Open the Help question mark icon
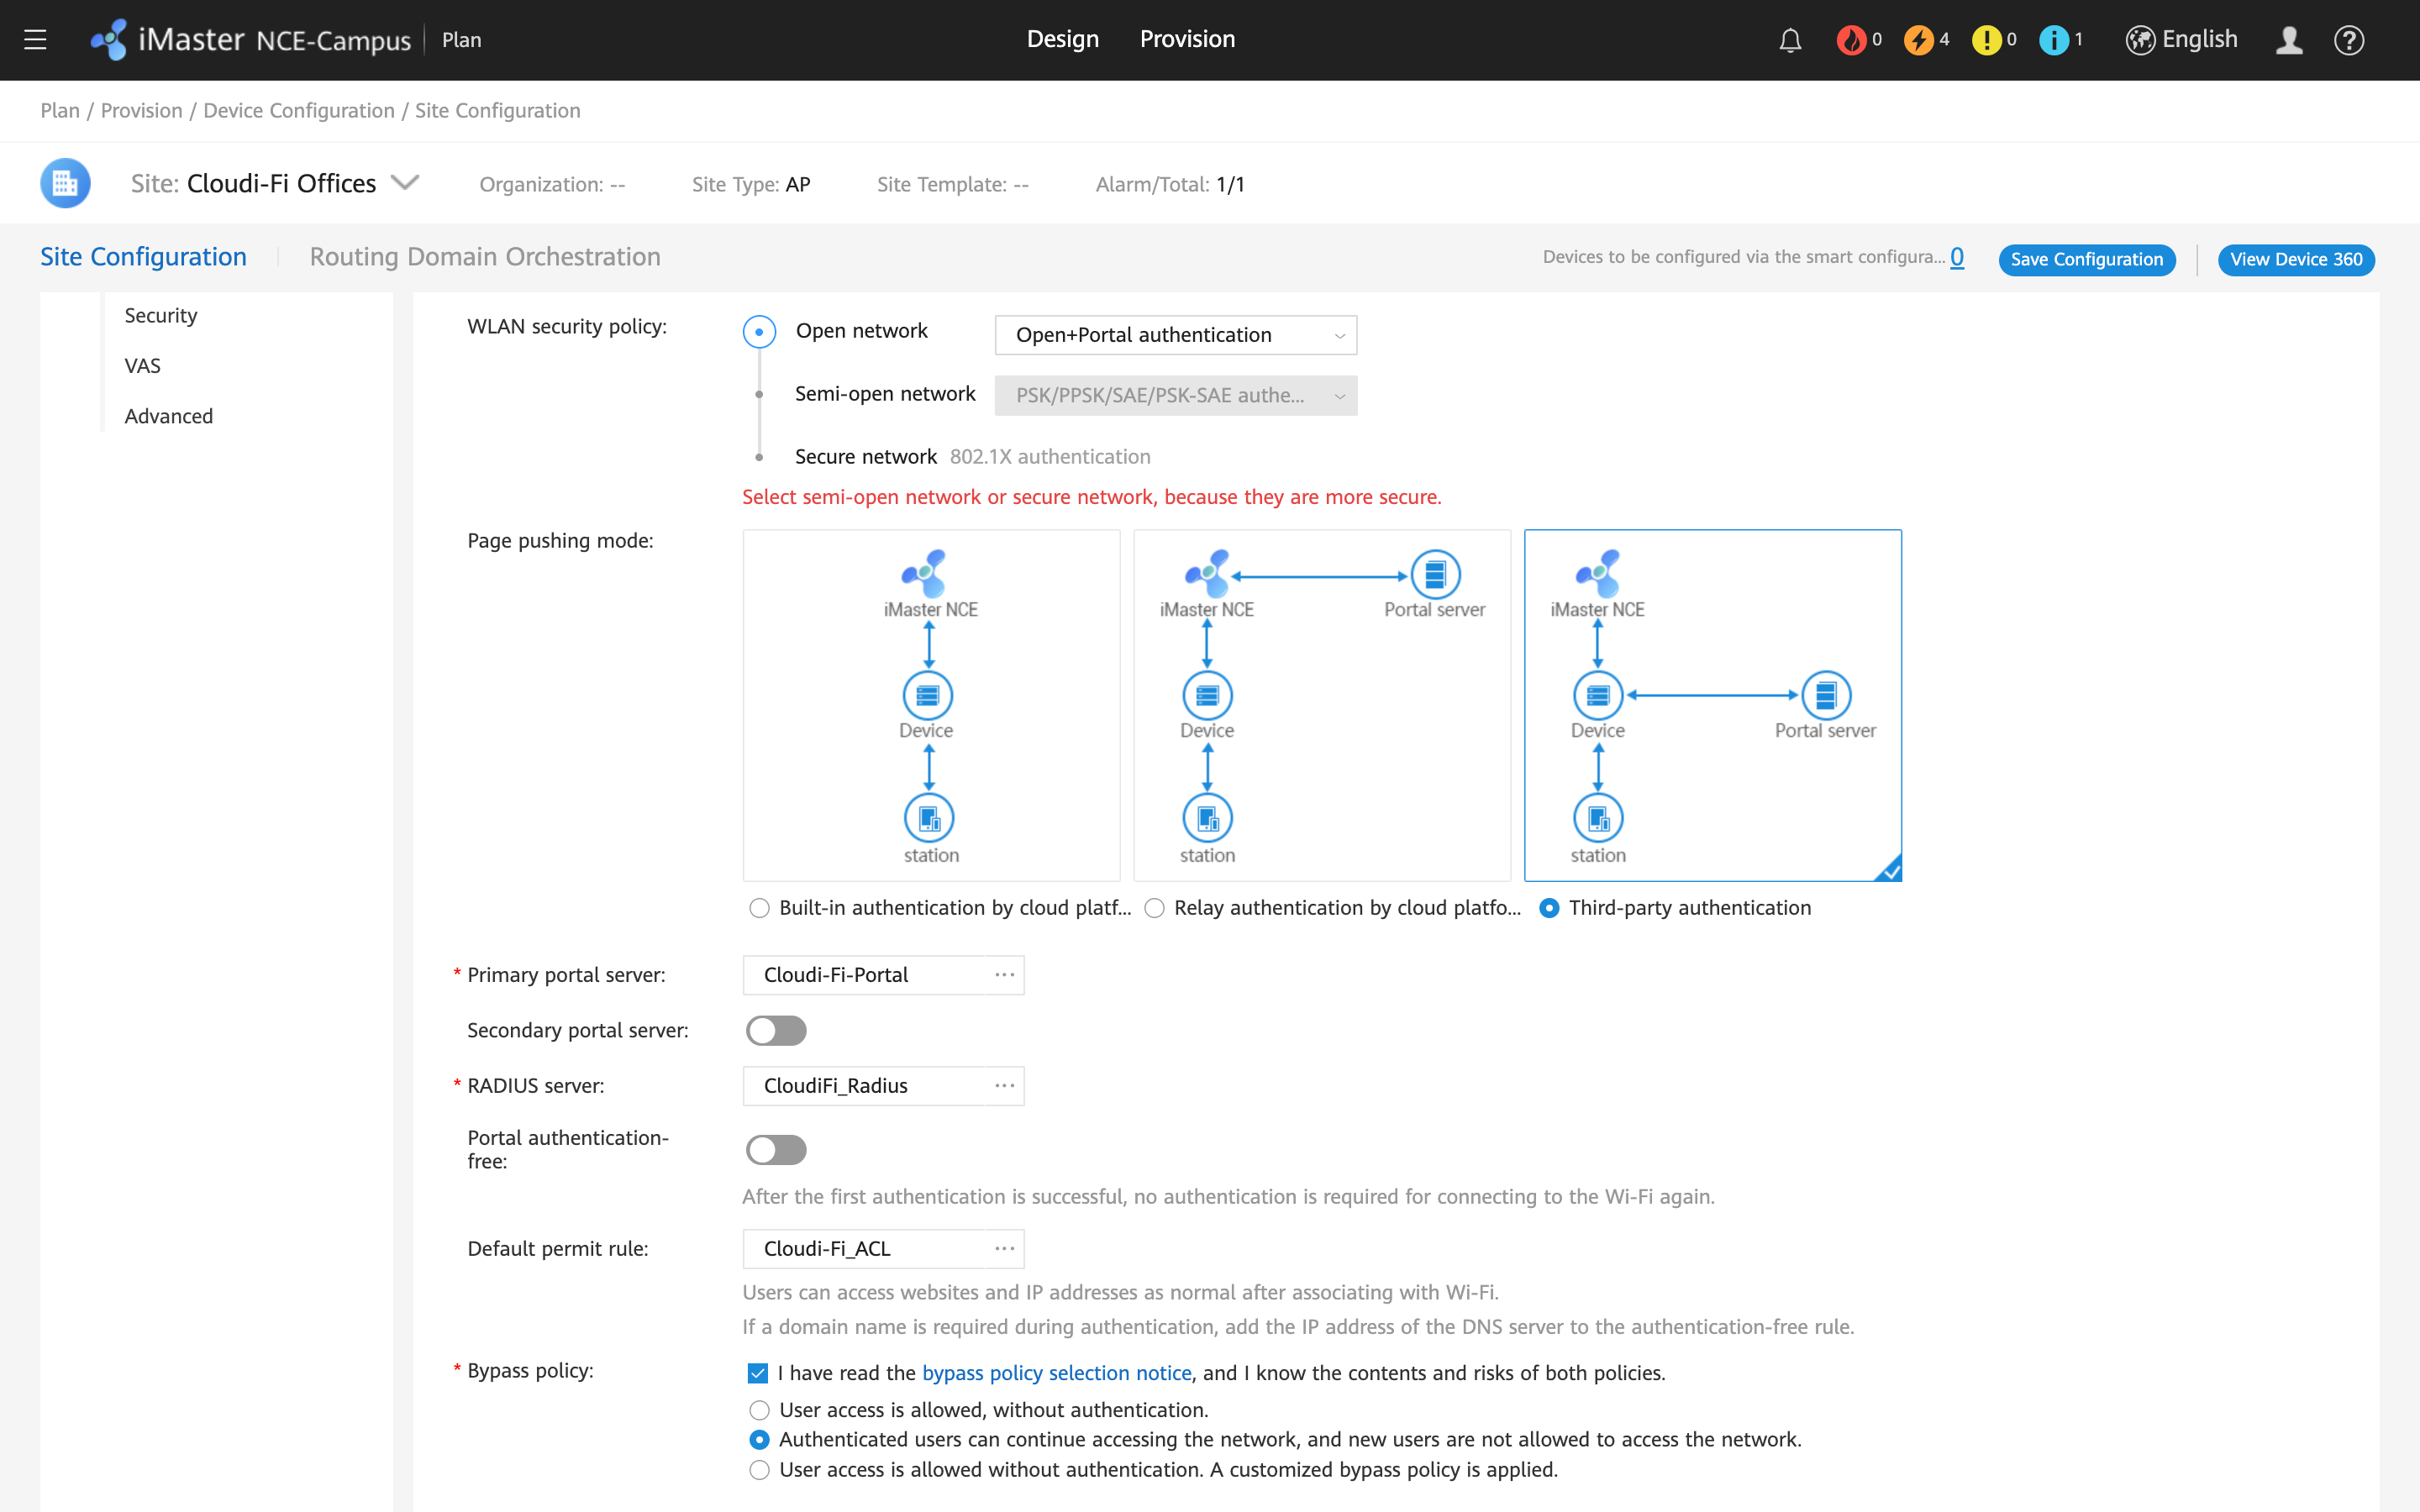This screenshot has height=1512, width=2420. [2349, 40]
